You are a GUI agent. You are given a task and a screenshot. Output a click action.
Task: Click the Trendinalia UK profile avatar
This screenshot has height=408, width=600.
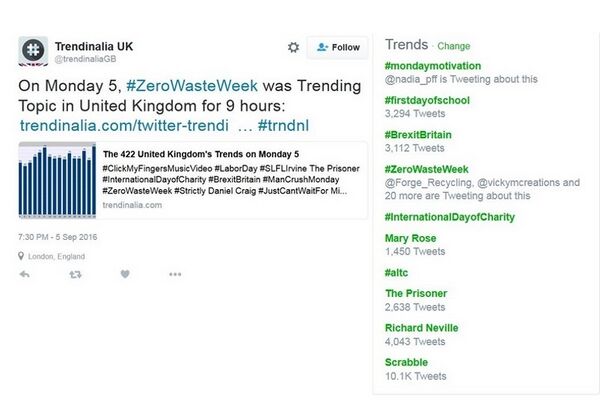(33, 50)
